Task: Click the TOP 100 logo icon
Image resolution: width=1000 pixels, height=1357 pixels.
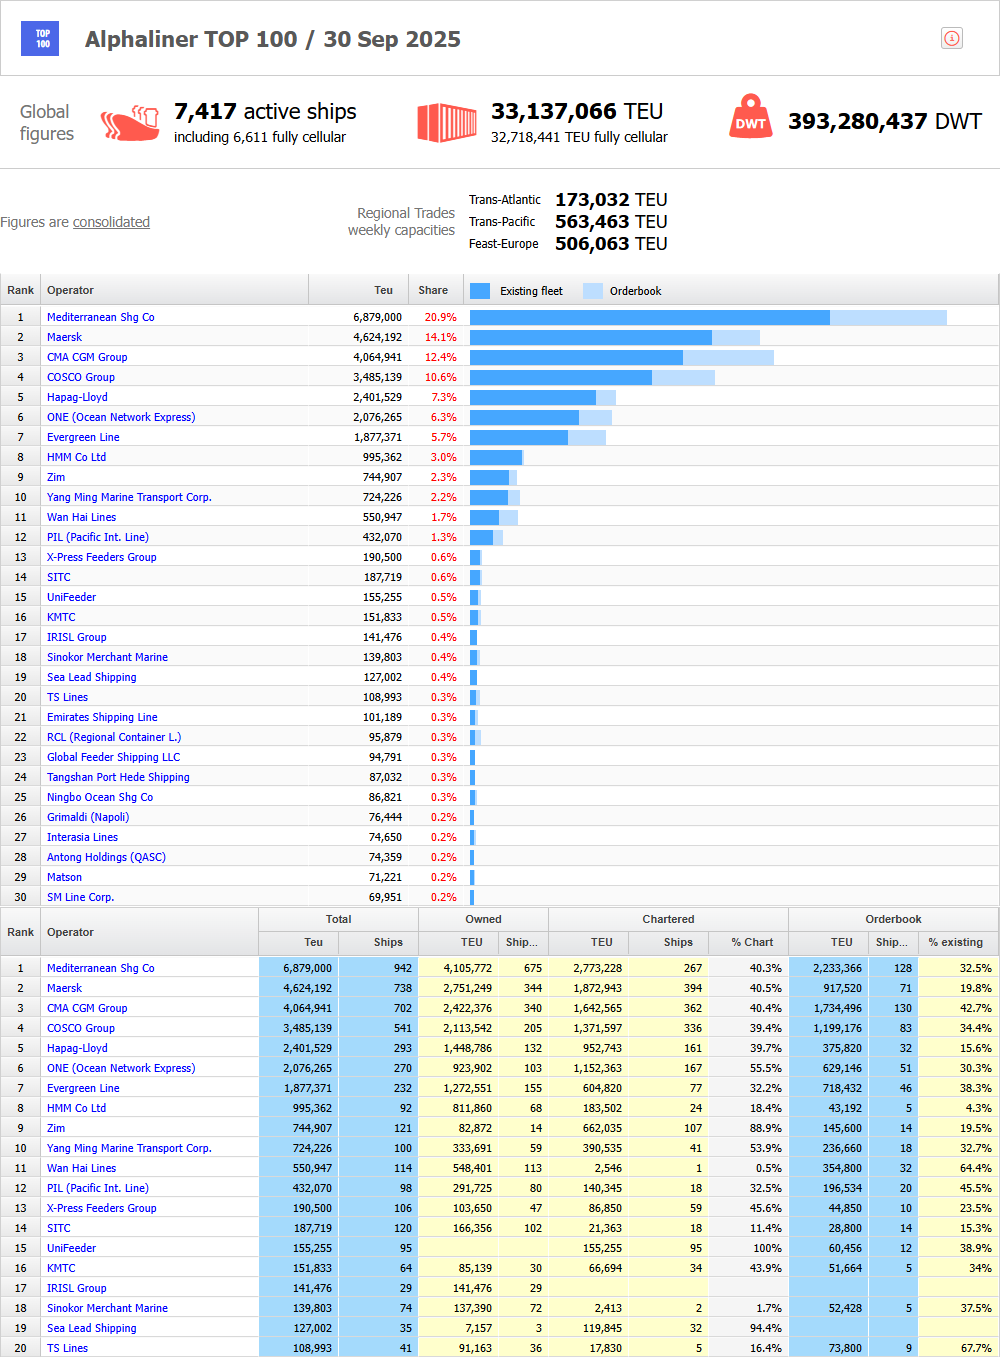Action: click(x=40, y=39)
